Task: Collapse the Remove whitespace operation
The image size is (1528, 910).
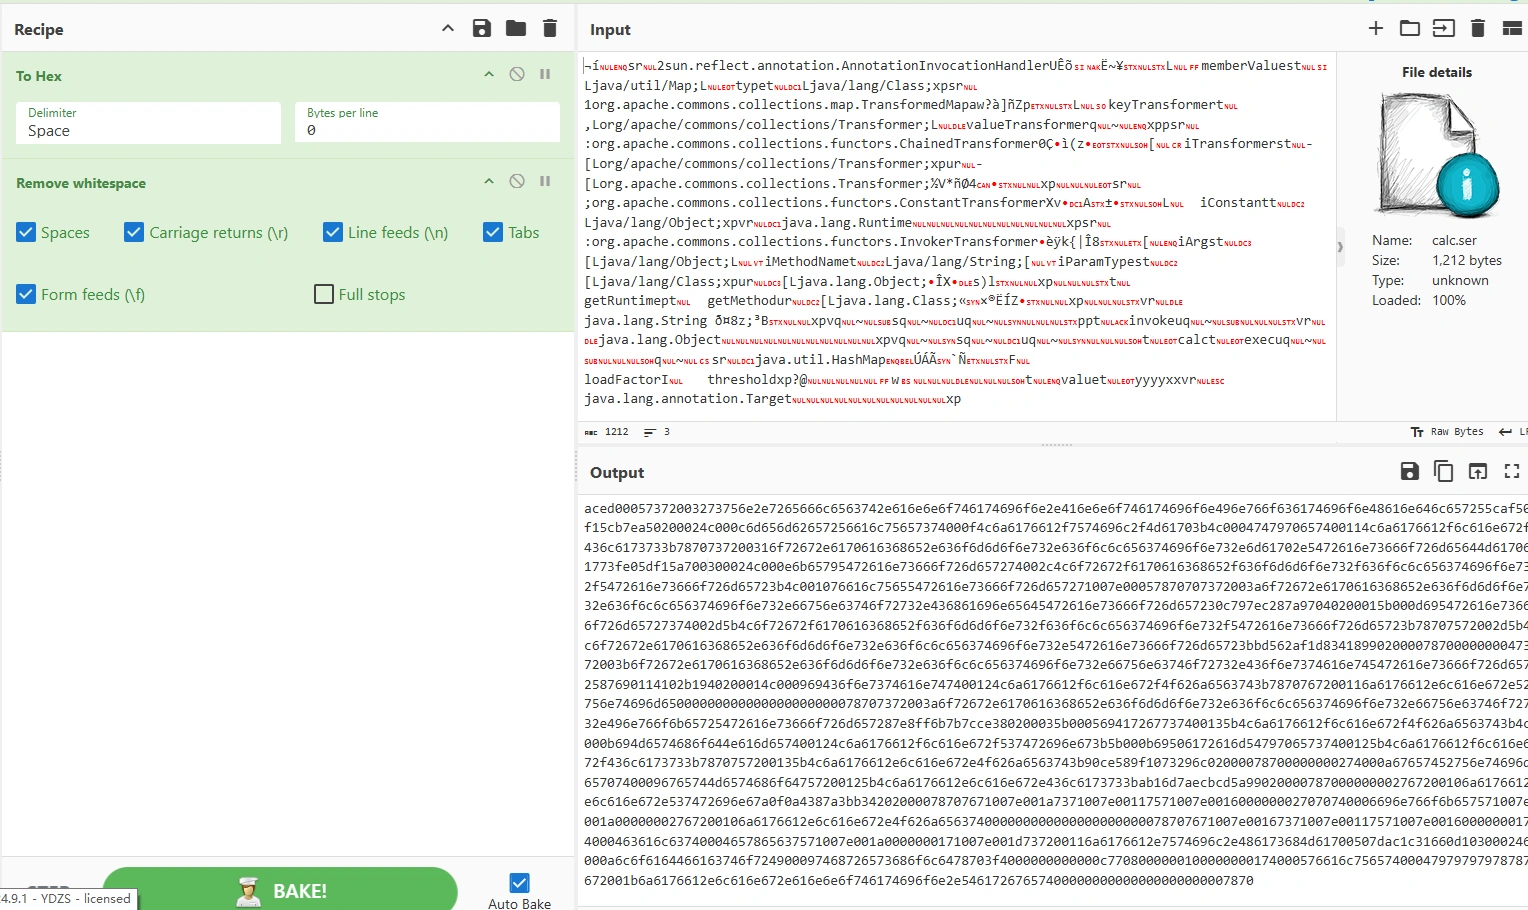Action: coord(489,181)
